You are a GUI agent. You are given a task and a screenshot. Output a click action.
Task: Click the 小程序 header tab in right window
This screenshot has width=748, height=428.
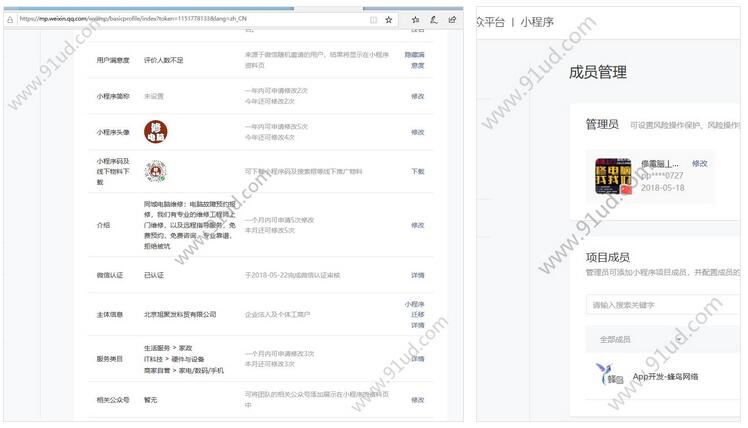tap(537, 22)
